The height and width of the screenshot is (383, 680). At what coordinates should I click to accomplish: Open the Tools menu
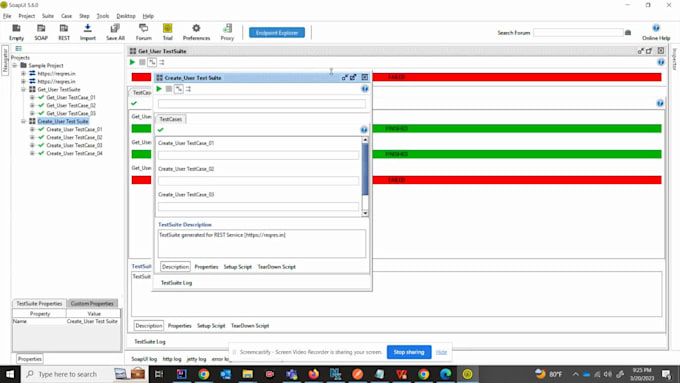[x=103, y=16]
